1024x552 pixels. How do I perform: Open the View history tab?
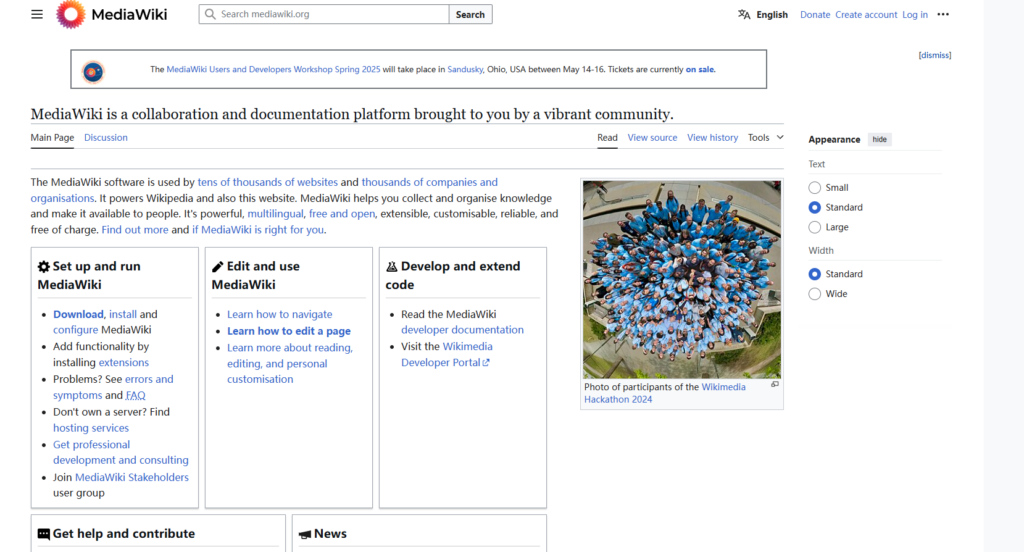[712, 138]
